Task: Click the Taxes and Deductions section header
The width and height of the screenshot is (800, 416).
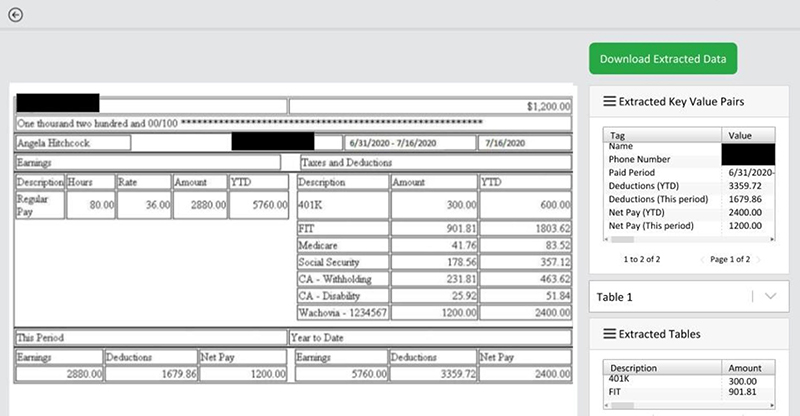Action: pyautogui.click(x=436, y=162)
